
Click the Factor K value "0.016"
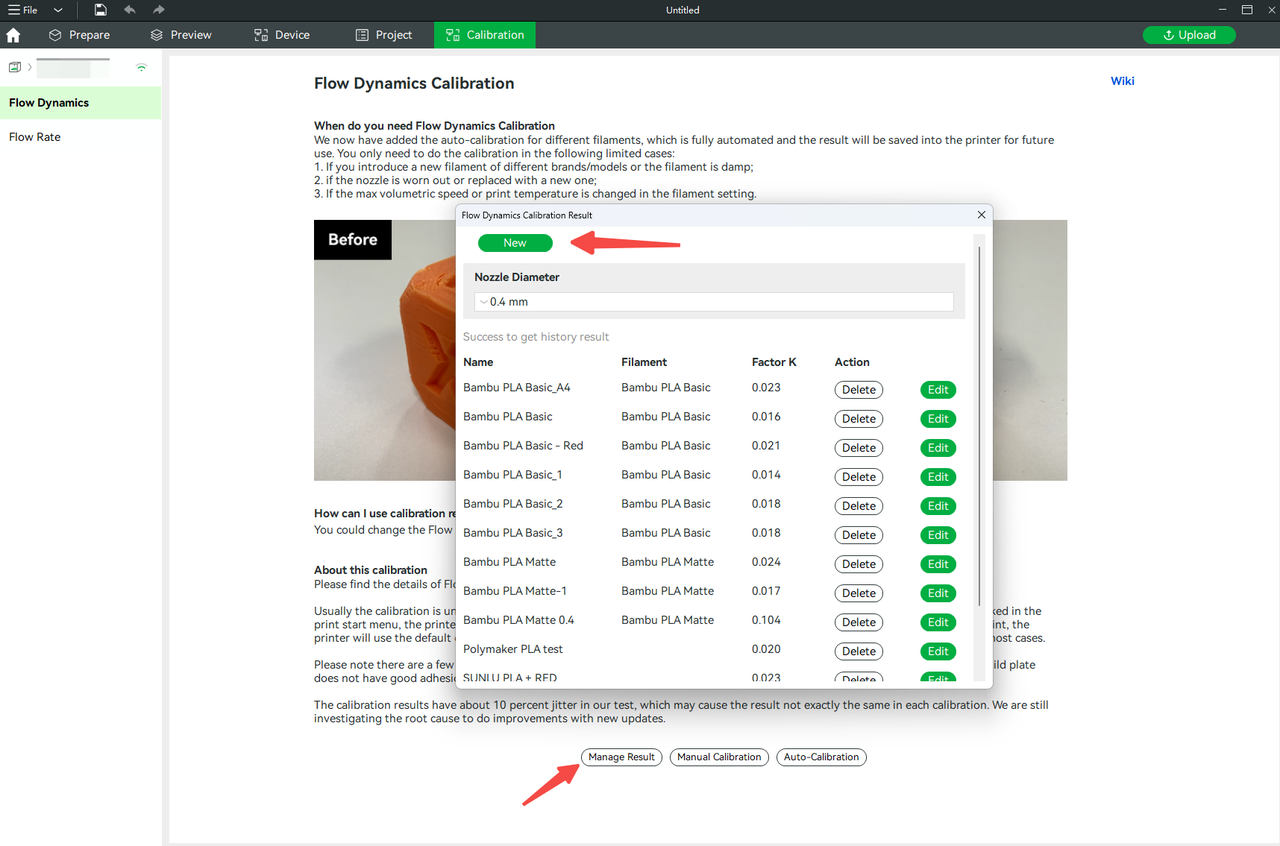click(x=766, y=416)
